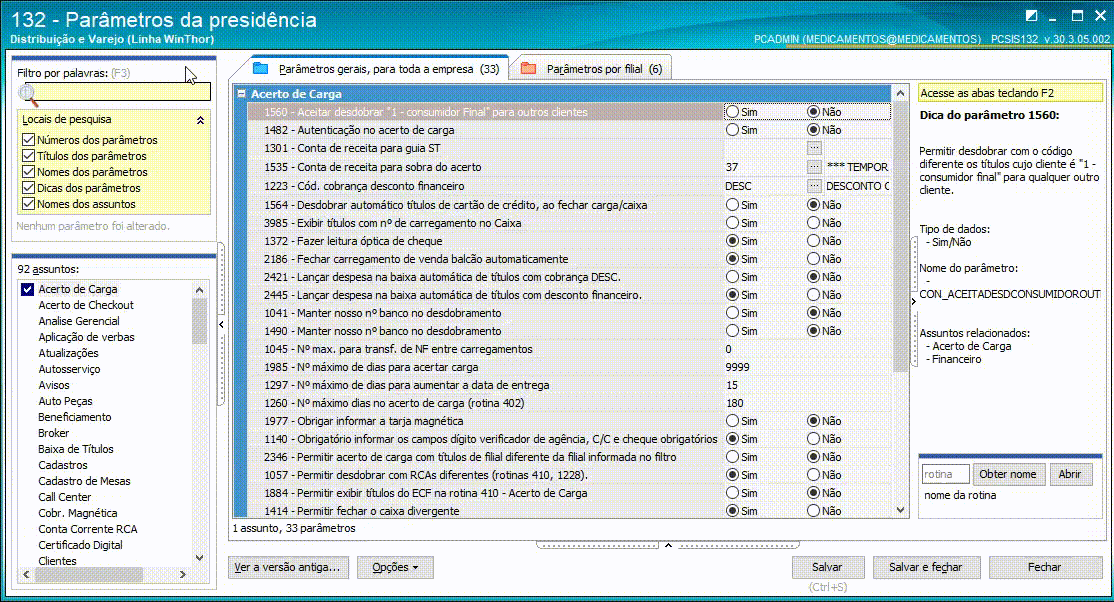Select Sim for parameter 1564
The width and height of the screenshot is (1114, 602).
(732, 205)
